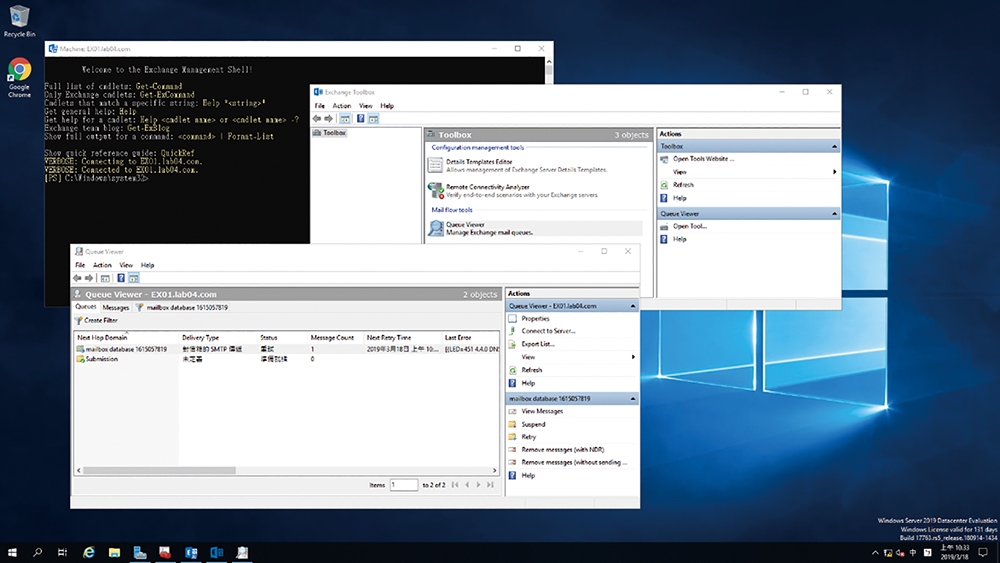Open Help menu in Exchange Toolbox
This screenshot has width=1000, height=563.
(x=387, y=106)
